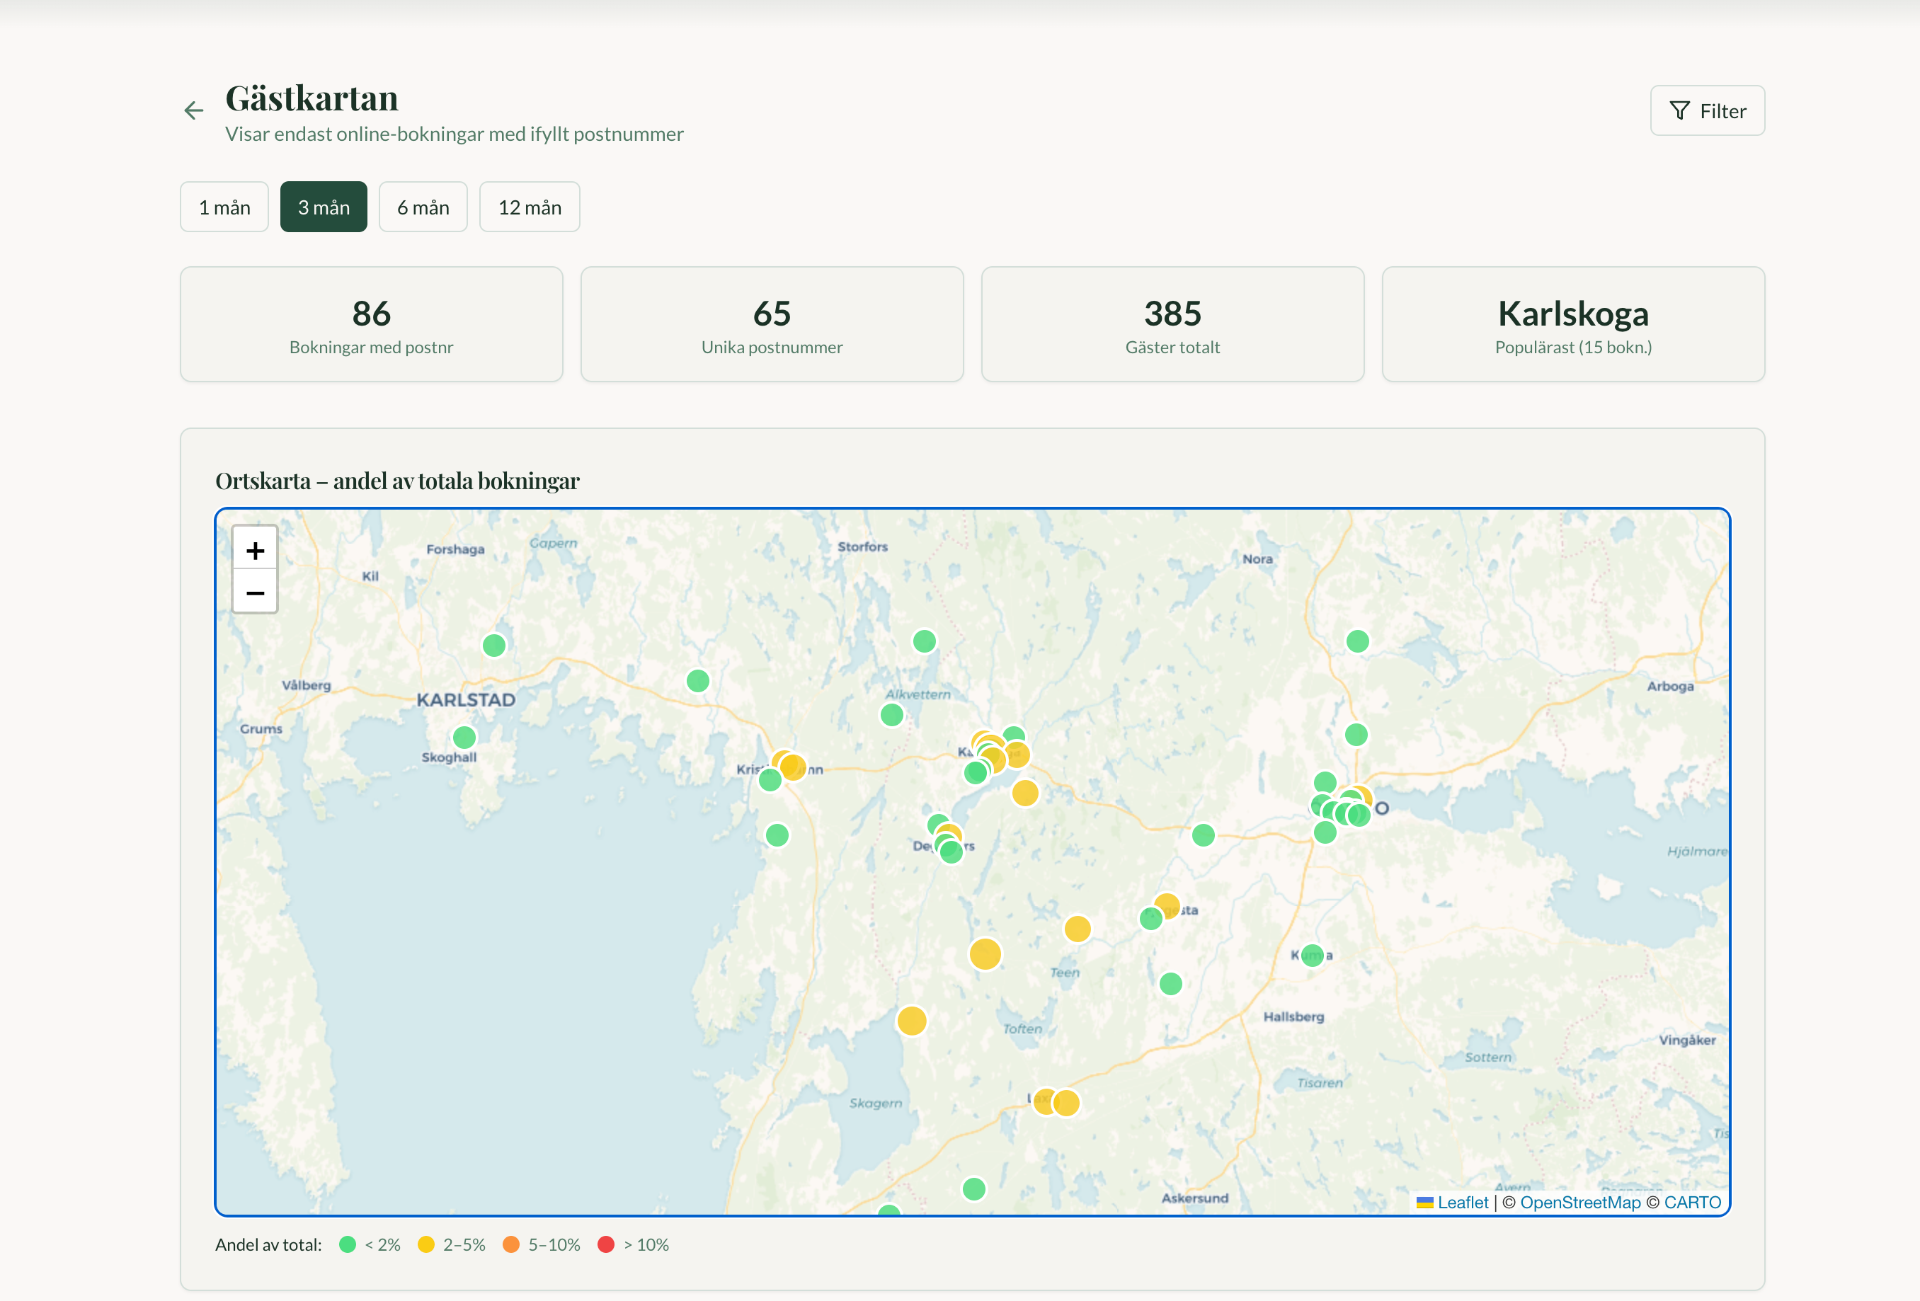Click the Arboga label on map
Viewport: 1920px width, 1301px height.
[1670, 686]
